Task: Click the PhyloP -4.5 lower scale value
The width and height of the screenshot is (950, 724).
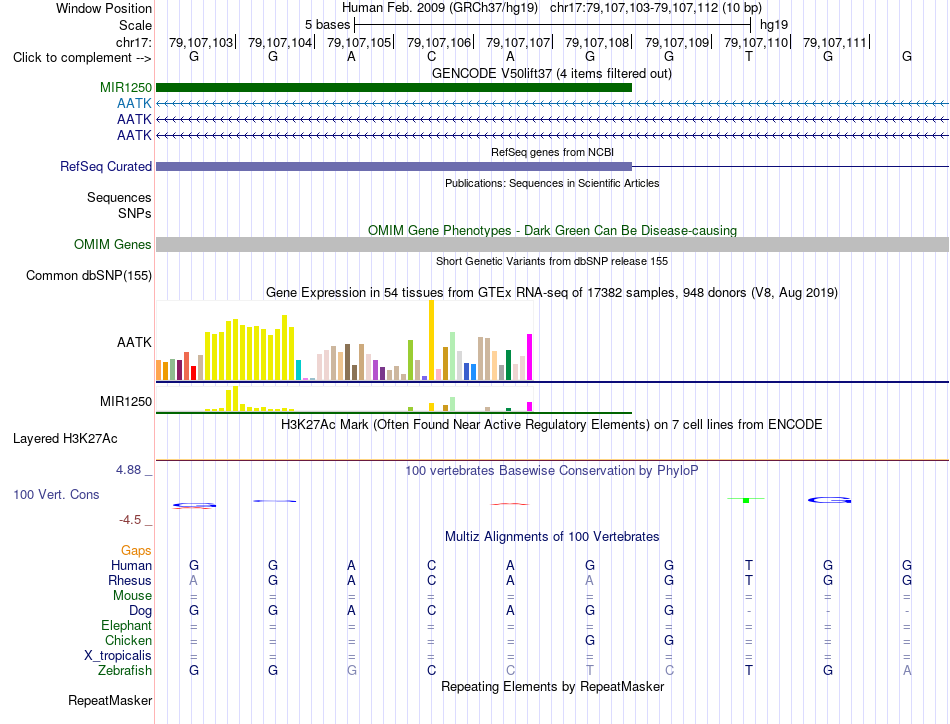Action: click(130, 520)
